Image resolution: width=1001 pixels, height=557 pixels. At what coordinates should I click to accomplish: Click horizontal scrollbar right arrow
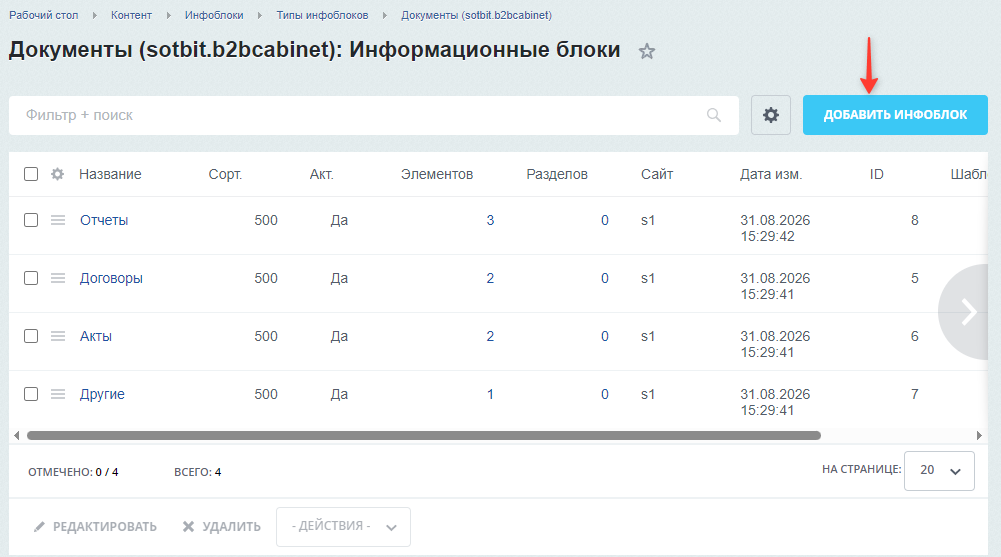979,435
